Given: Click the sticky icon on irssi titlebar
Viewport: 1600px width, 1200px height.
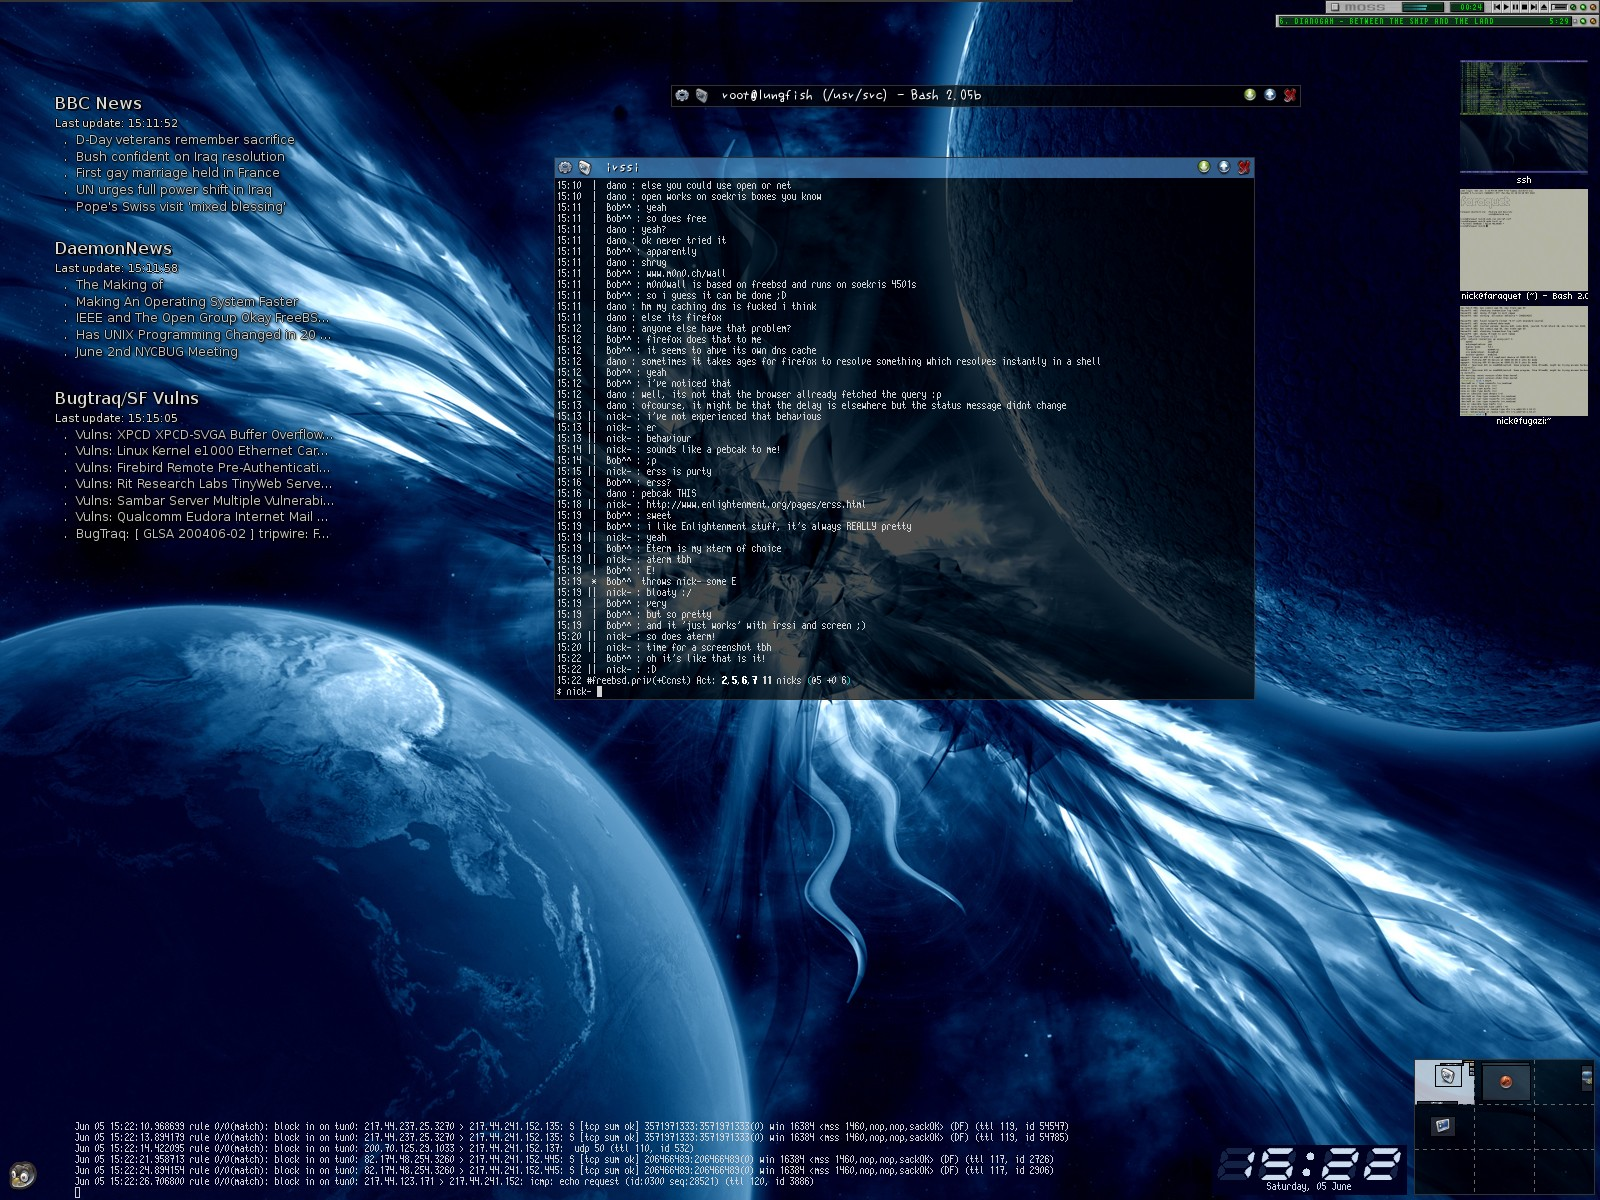Looking at the screenshot, I should click(x=585, y=168).
